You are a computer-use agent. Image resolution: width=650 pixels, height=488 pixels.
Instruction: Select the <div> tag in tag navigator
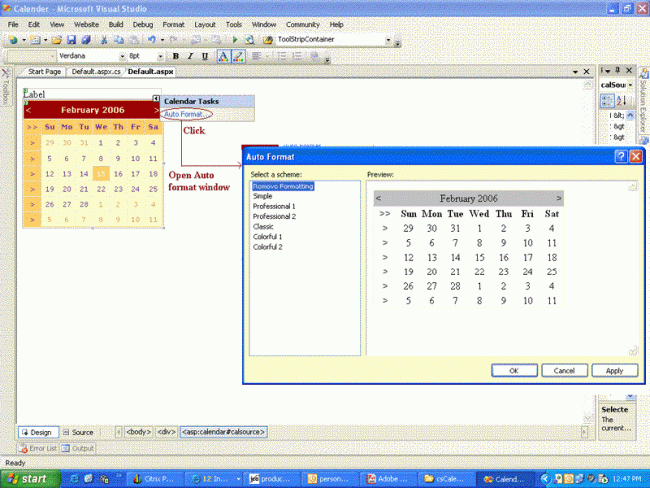(x=166, y=432)
